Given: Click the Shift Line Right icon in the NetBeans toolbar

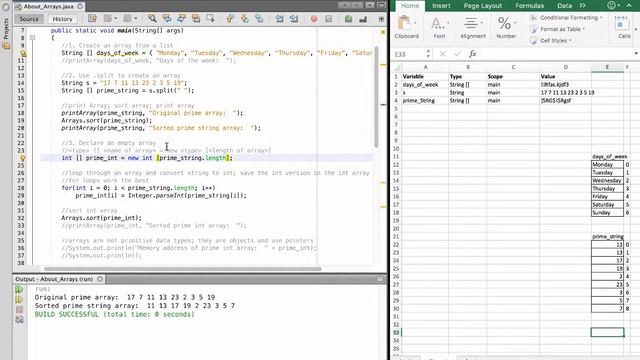Looking at the screenshot, I should coord(294,19).
